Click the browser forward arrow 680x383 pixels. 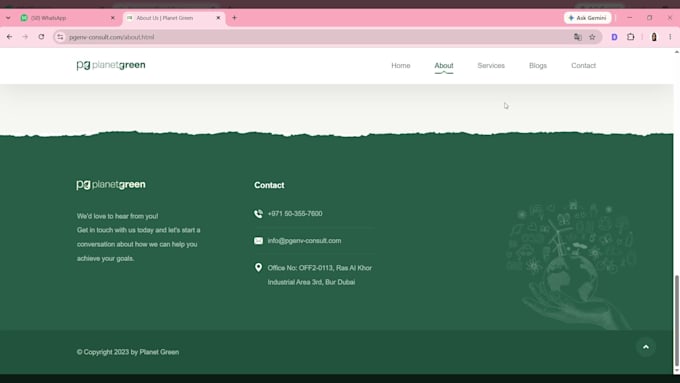[x=25, y=37]
